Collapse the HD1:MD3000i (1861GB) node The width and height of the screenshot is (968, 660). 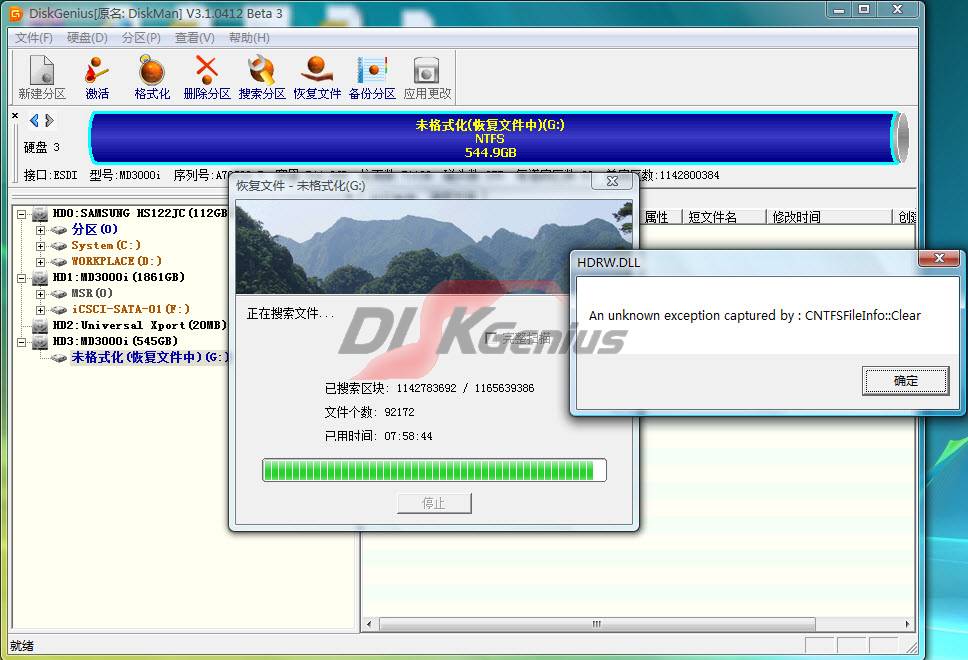point(22,278)
